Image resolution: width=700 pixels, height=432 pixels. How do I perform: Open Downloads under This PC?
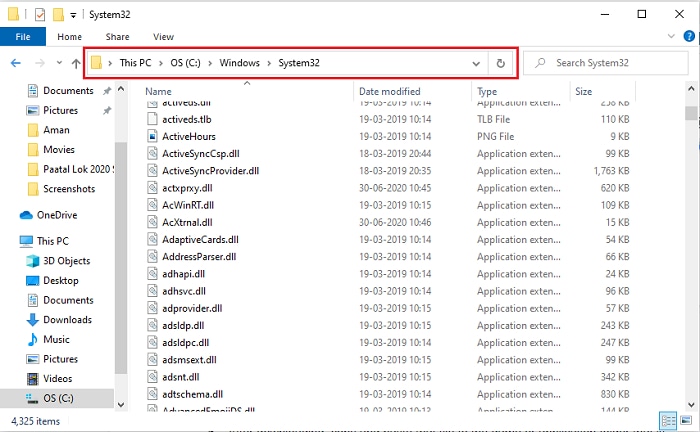pyautogui.click(x=67, y=320)
